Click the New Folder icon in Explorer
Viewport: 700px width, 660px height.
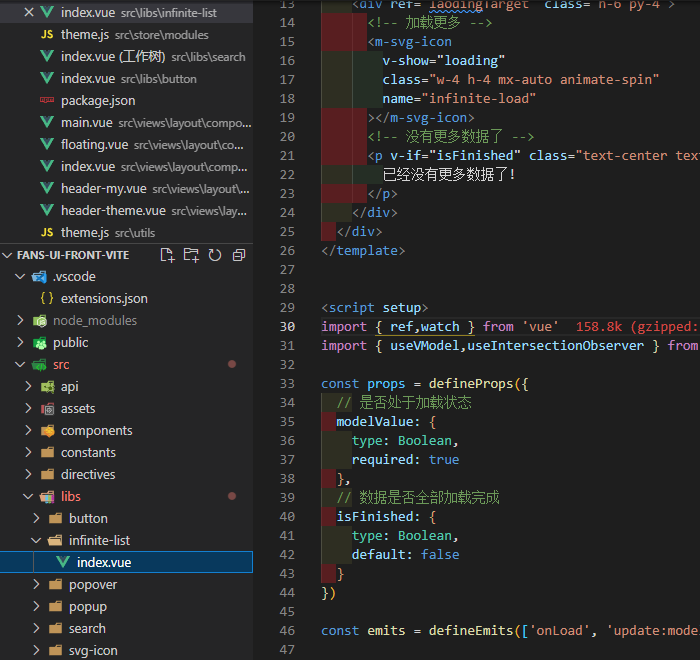[x=192, y=255]
